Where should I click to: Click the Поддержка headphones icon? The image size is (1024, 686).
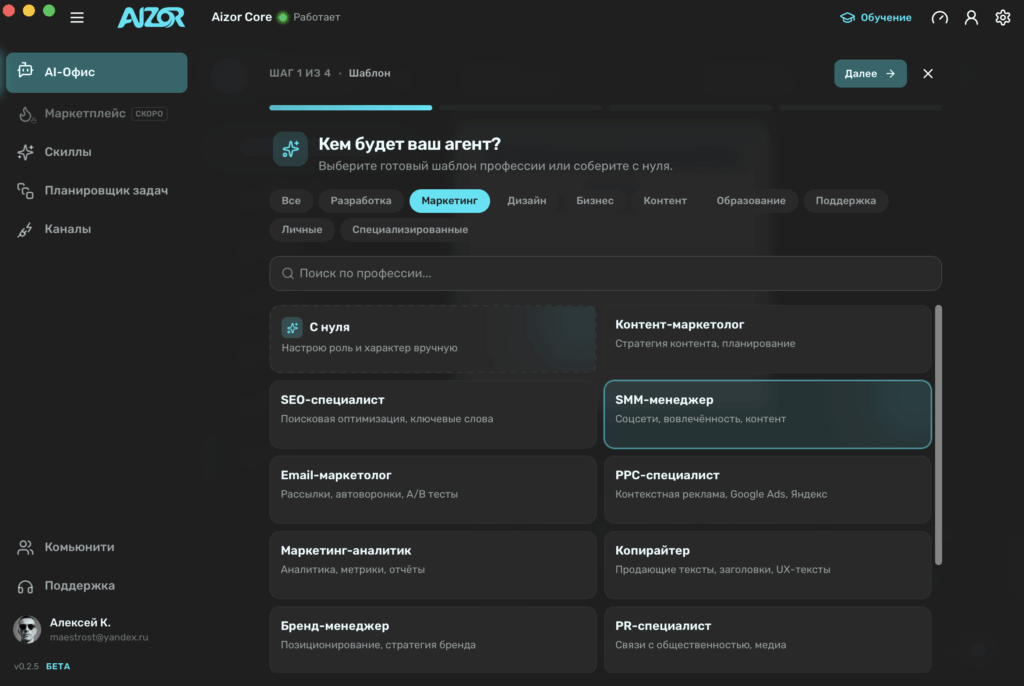coord(25,587)
